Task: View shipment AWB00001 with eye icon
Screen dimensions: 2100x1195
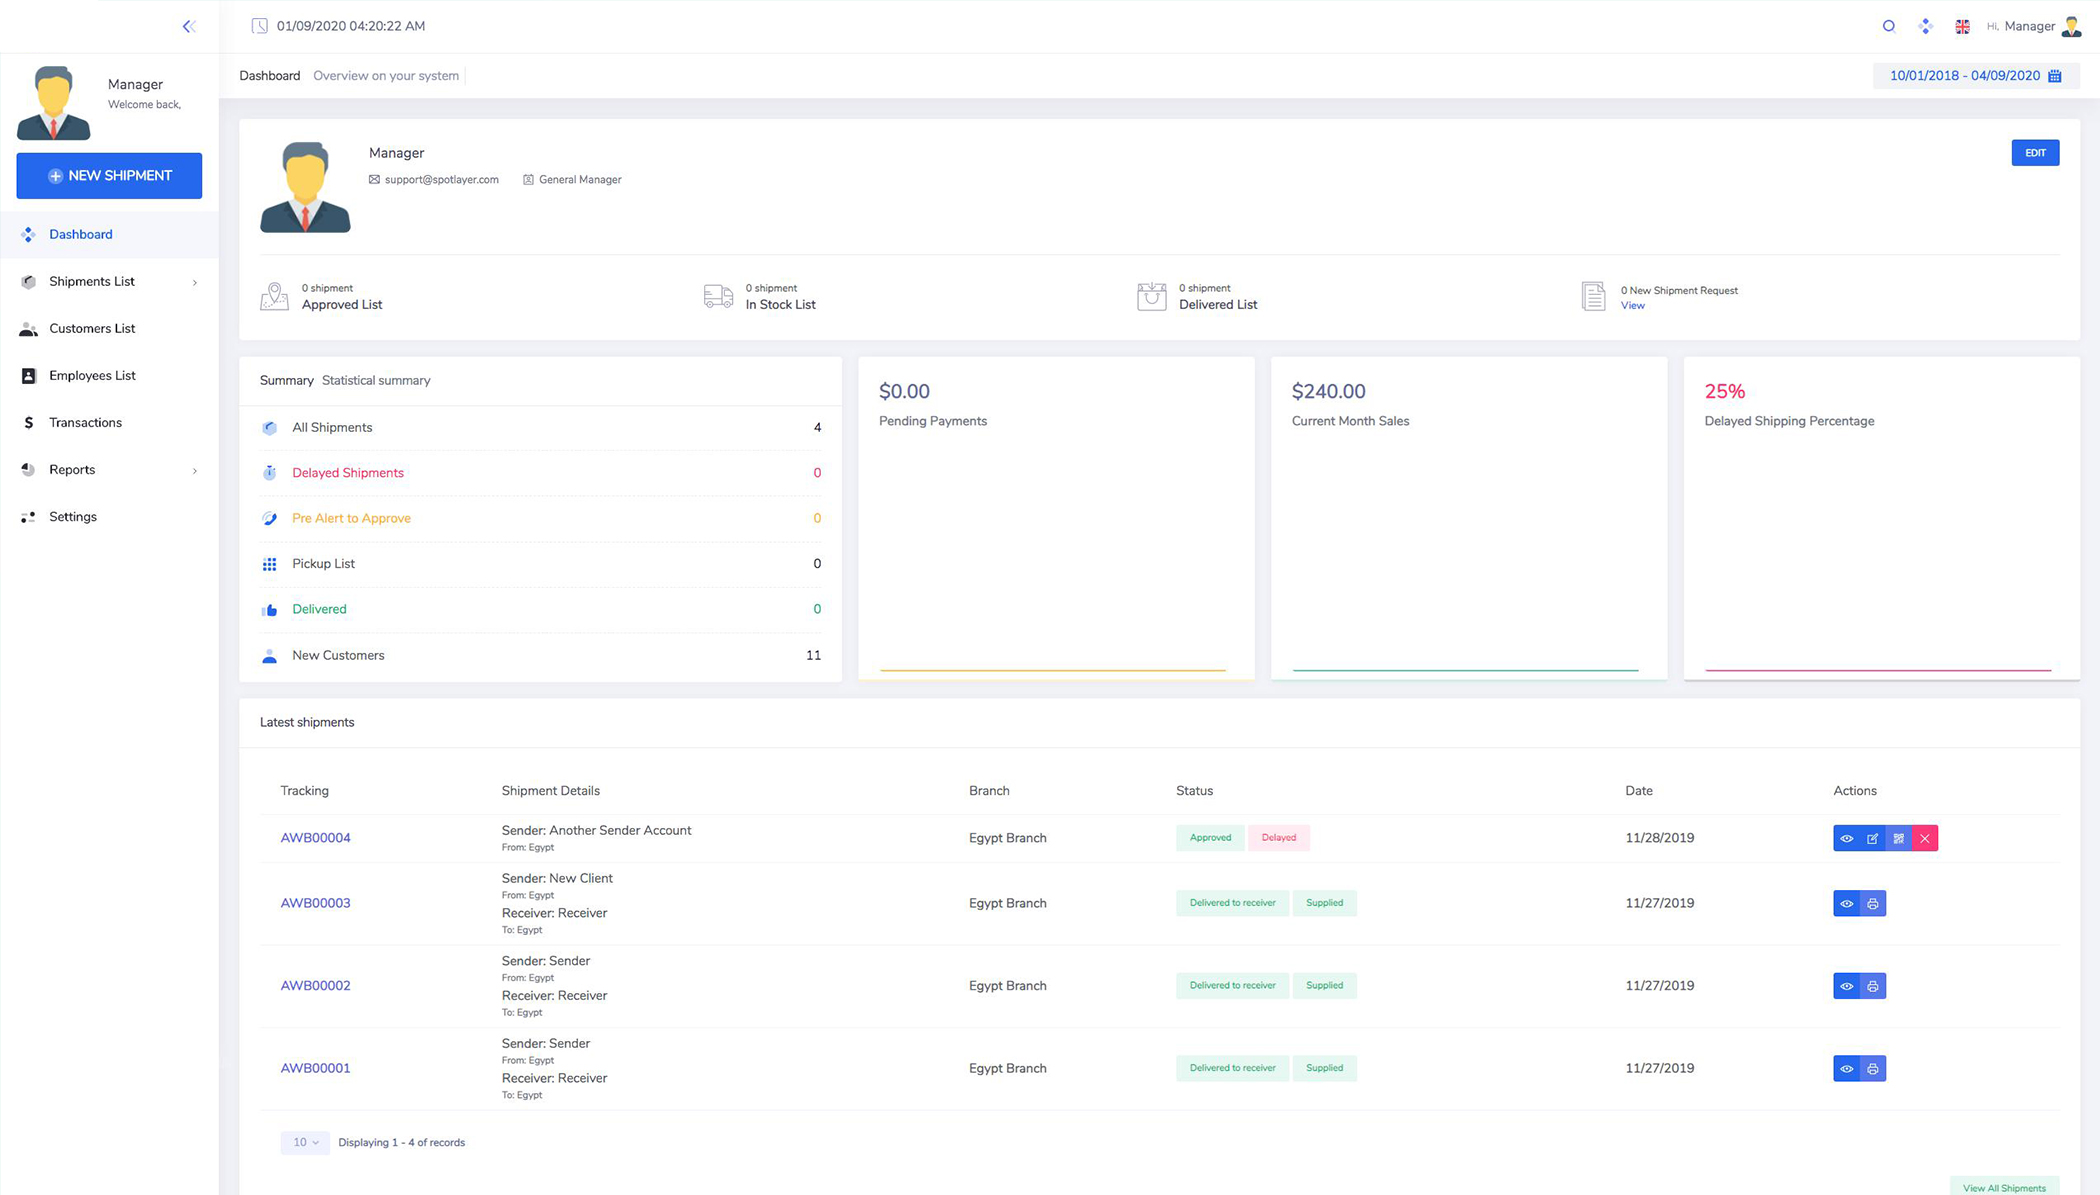Action: [1846, 1068]
